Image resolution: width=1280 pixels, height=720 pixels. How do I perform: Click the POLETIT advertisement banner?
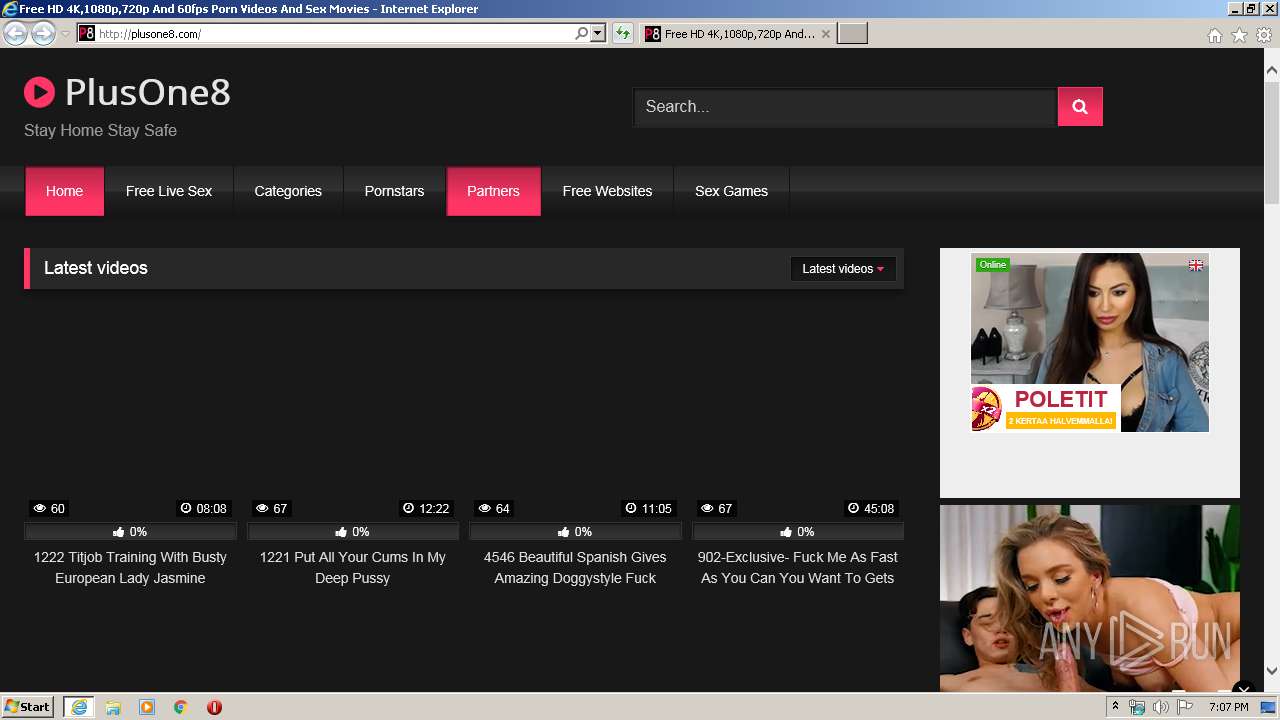[x=1045, y=408]
